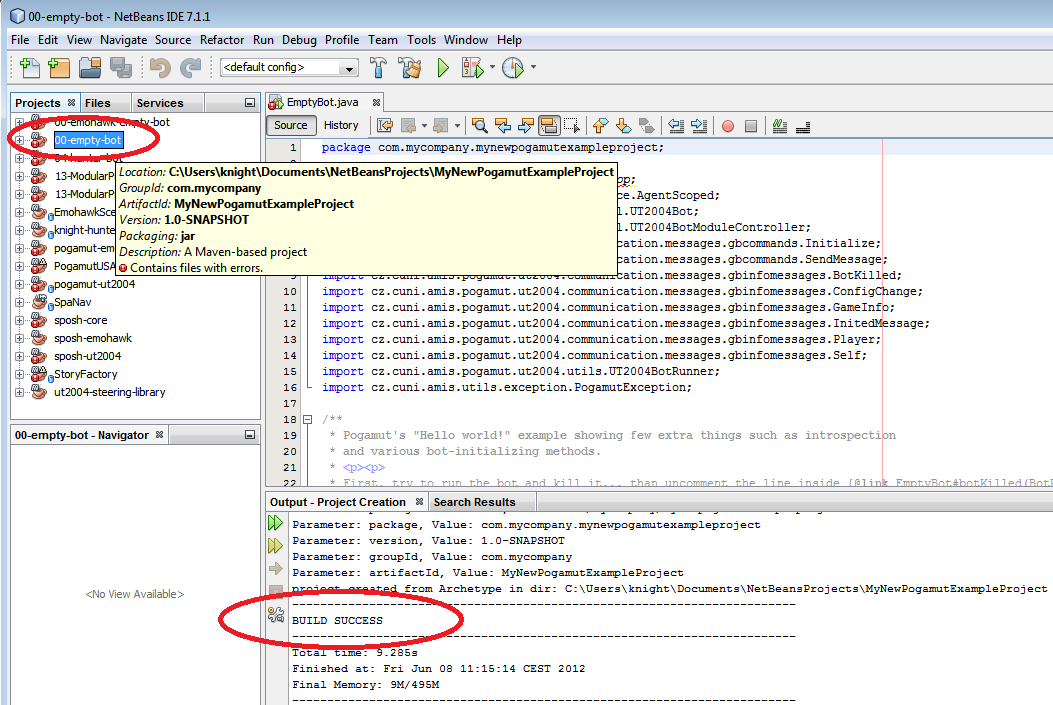This screenshot has width=1053, height=705.
Task: Minimize the Navigator panel
Action: [250, 435]
